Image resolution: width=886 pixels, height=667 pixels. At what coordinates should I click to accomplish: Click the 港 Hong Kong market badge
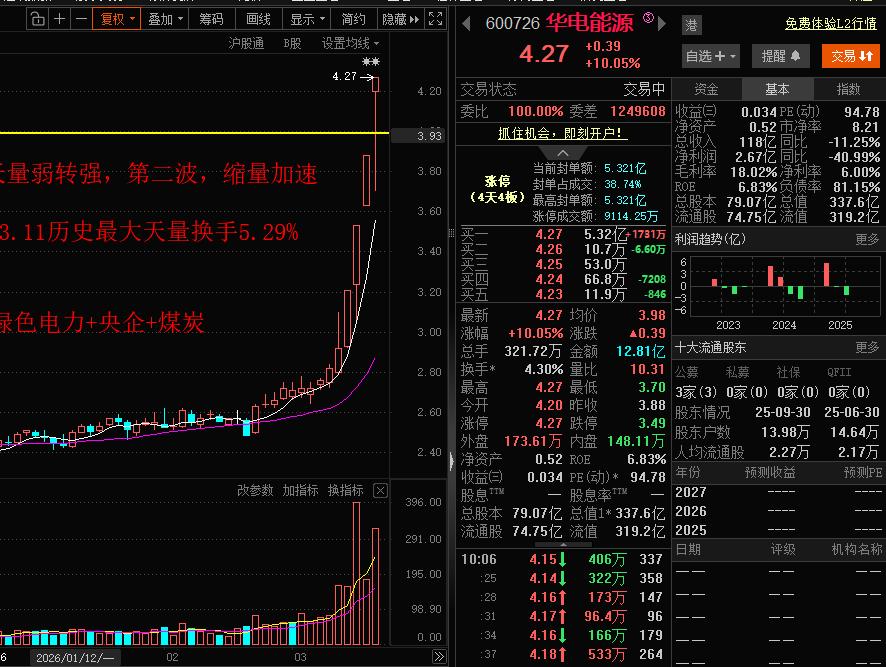coord(692,25)
